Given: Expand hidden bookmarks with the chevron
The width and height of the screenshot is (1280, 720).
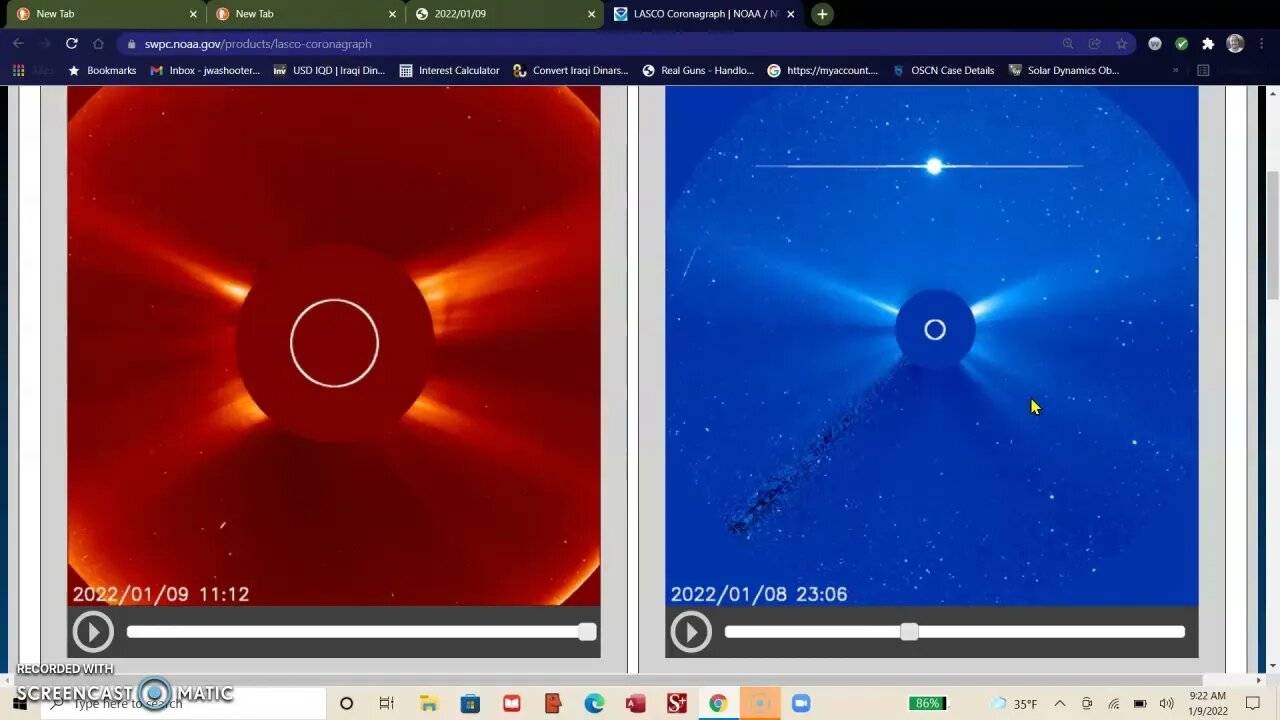Looking at the screenshot, I should point(1175,71).
